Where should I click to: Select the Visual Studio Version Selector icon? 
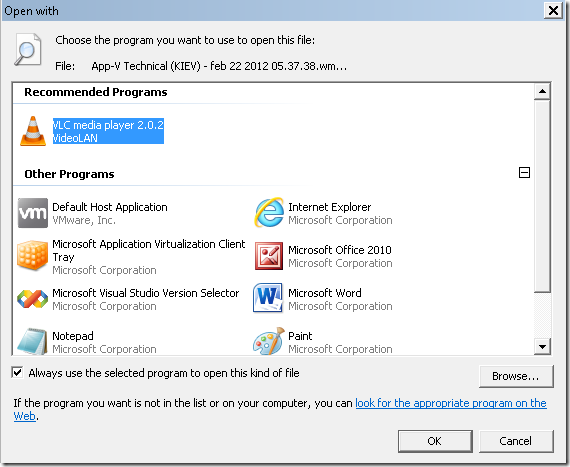tap(32, 299)
